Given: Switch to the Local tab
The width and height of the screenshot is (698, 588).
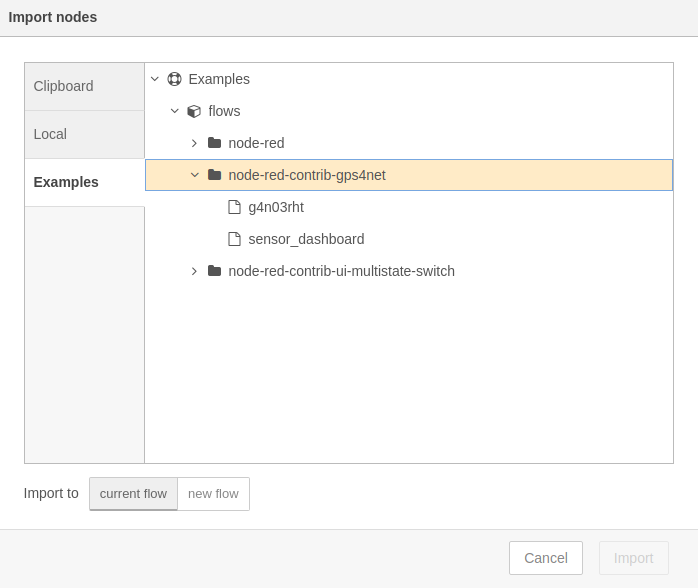Looking at the screenshot, I should point(85,134).
